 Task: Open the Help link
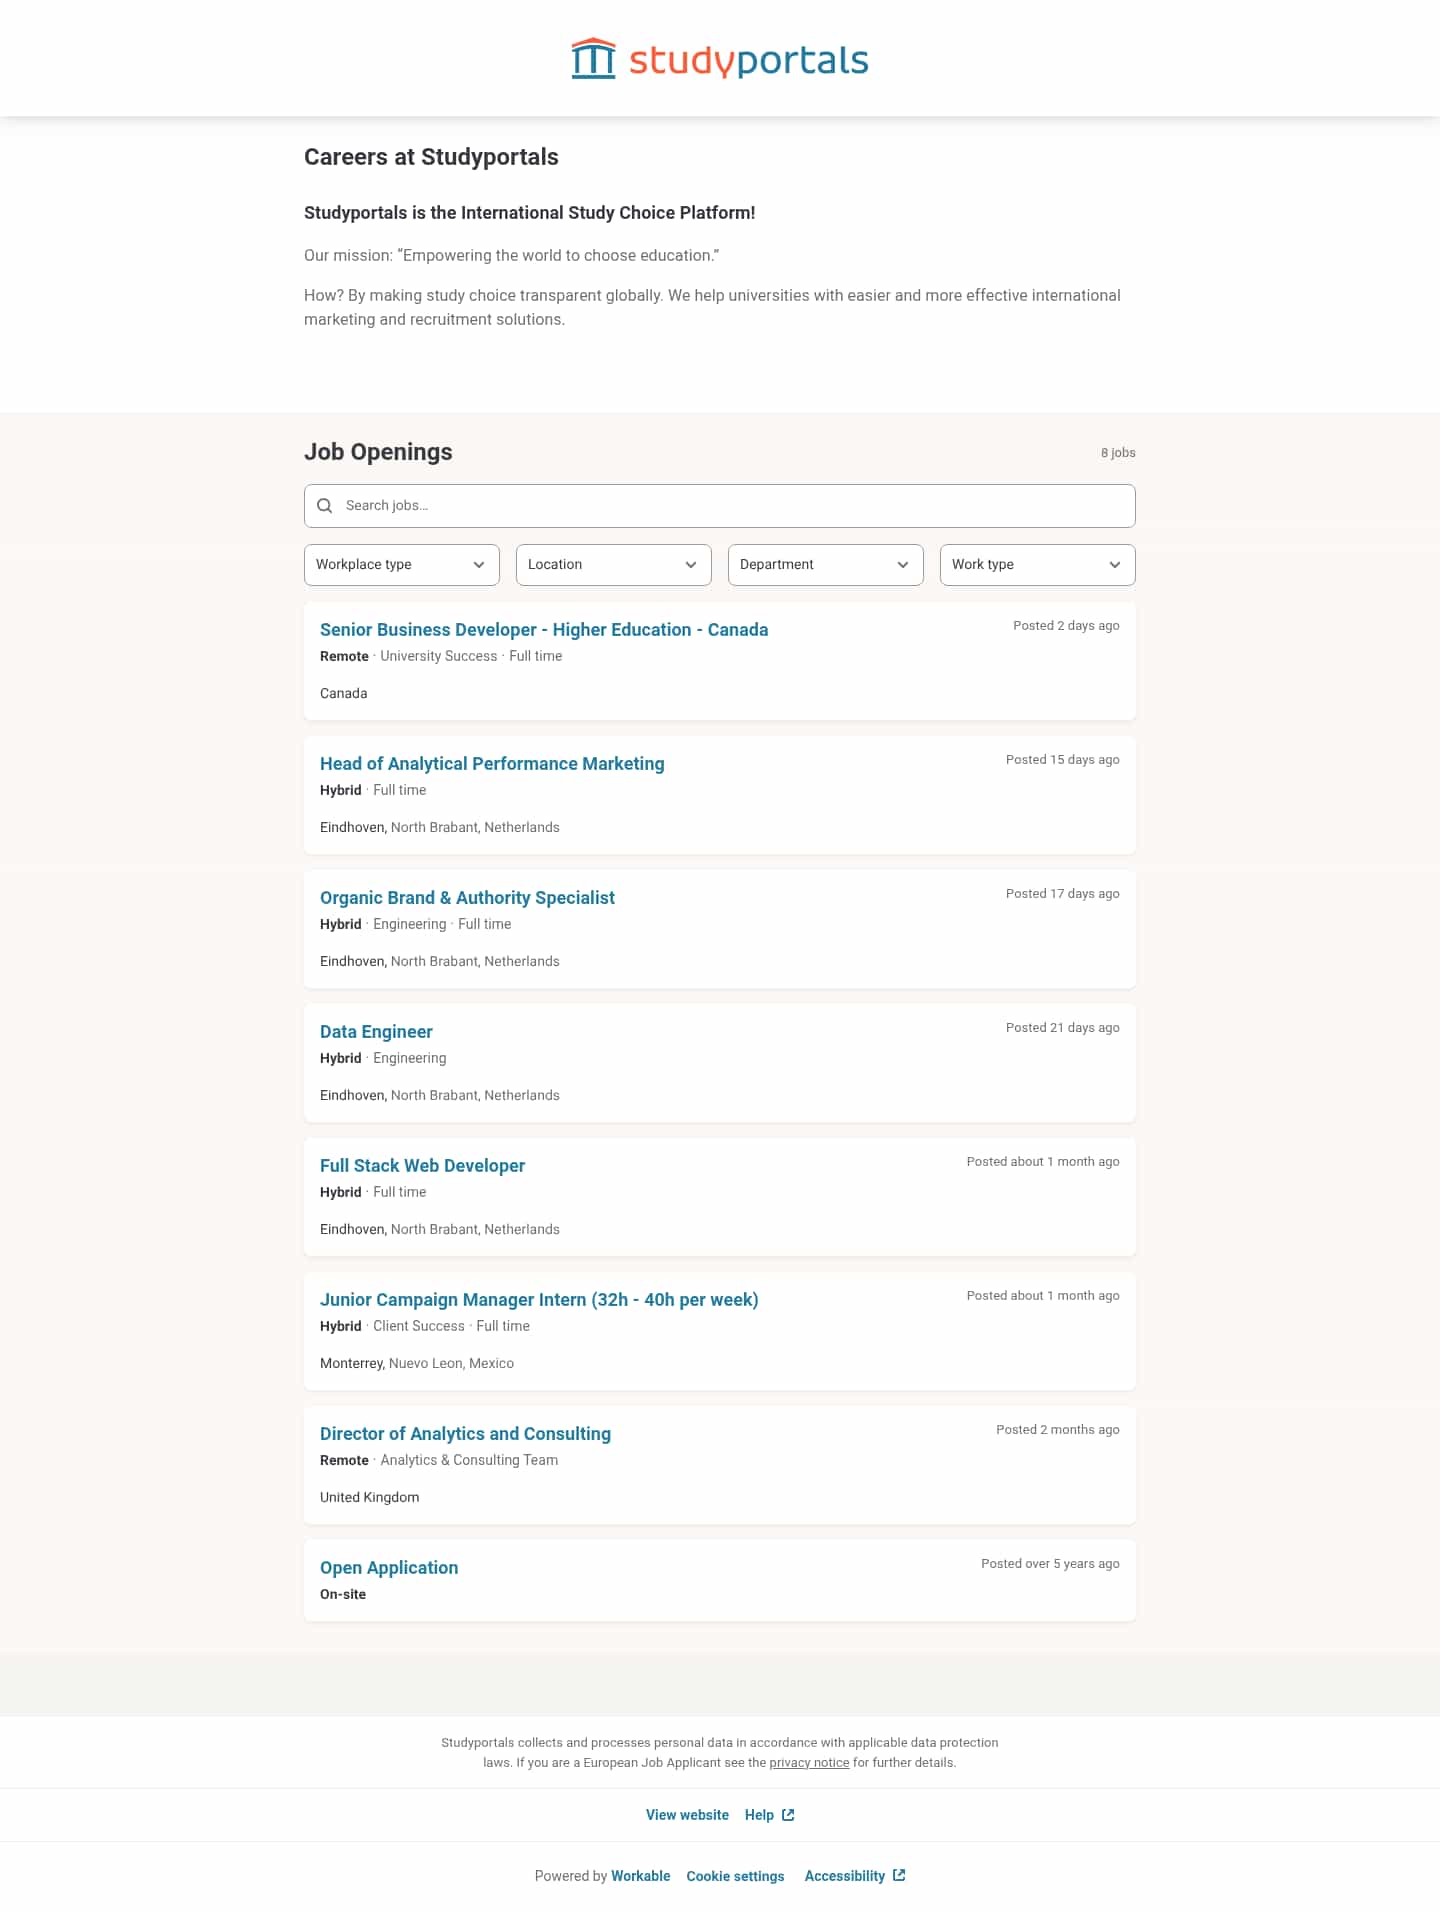[759, 1815]
